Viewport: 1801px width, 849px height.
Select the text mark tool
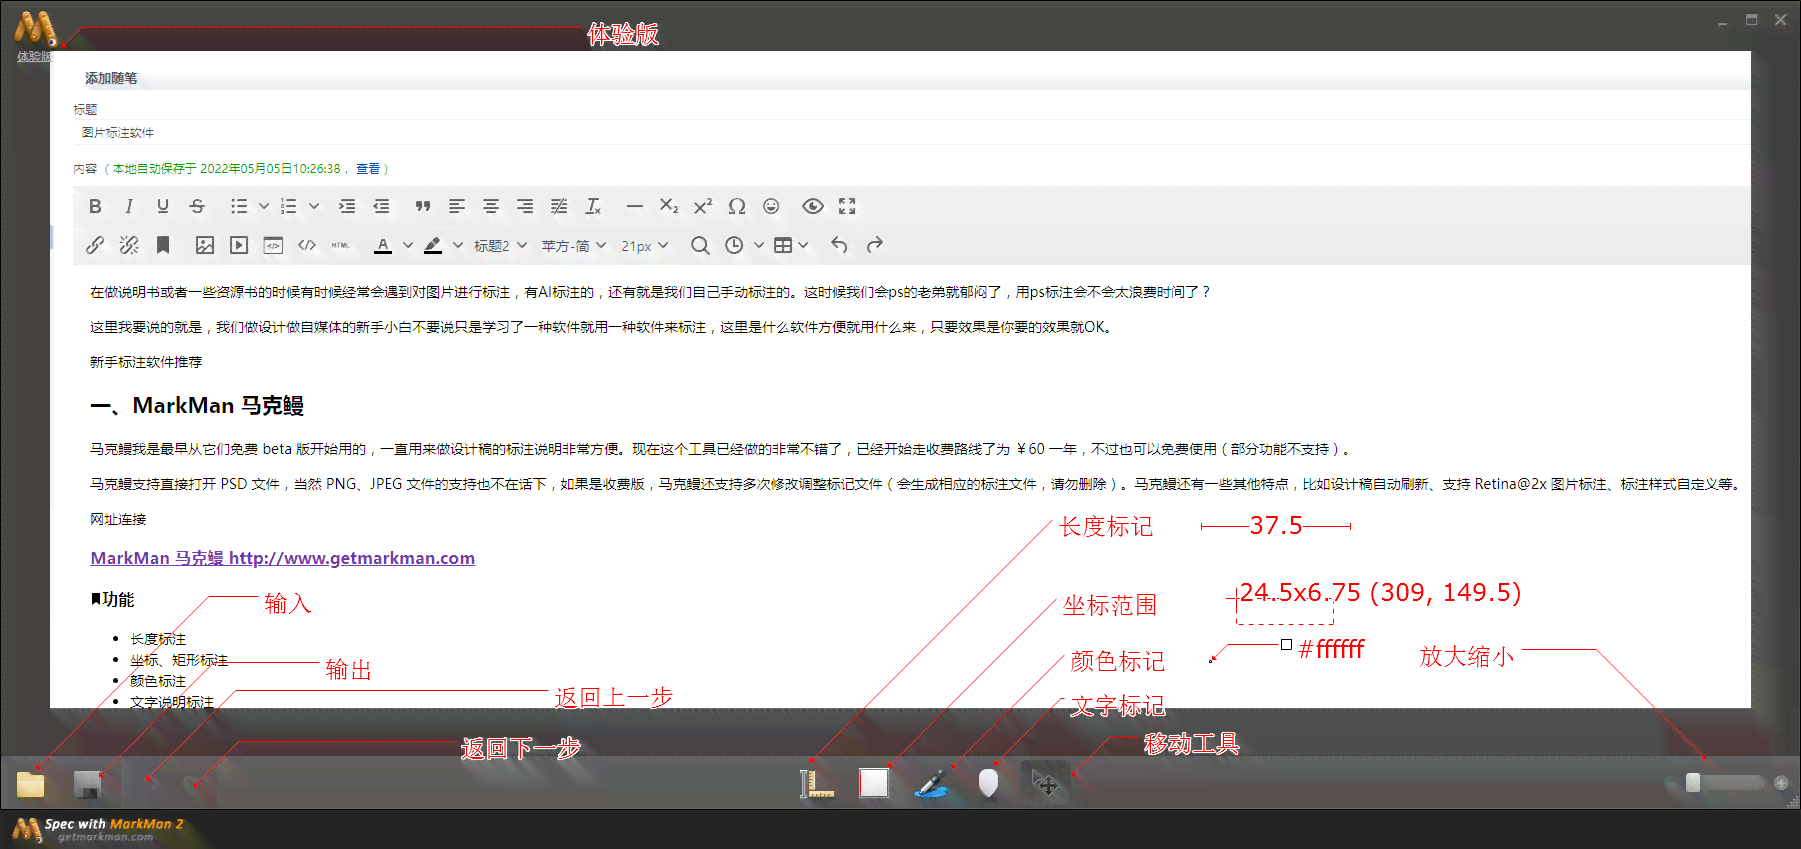[x=988, y=783]
